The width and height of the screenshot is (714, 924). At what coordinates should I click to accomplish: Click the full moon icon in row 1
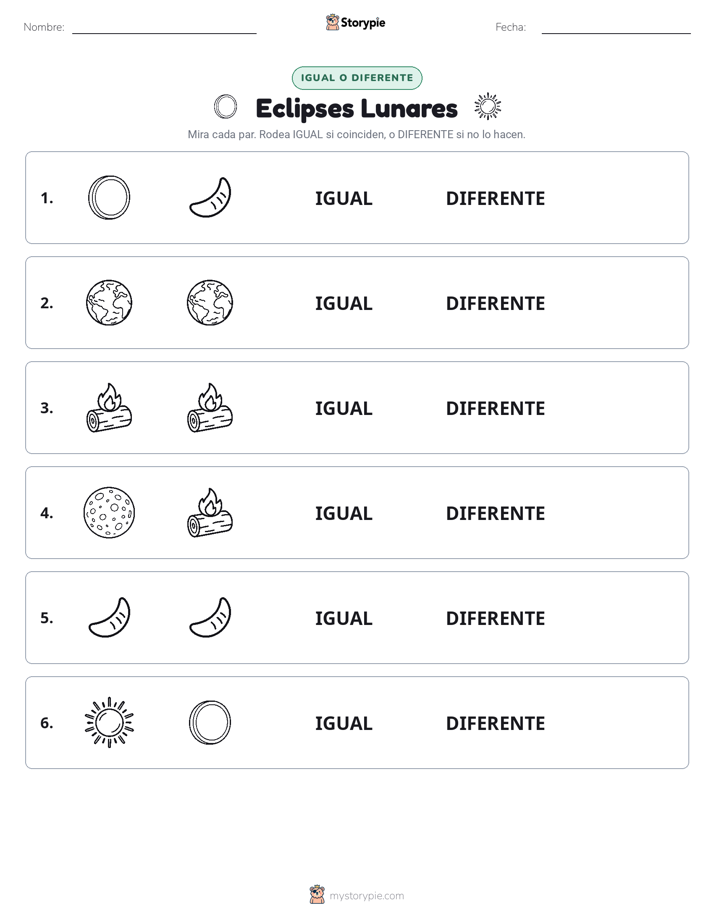click(109, 197)
